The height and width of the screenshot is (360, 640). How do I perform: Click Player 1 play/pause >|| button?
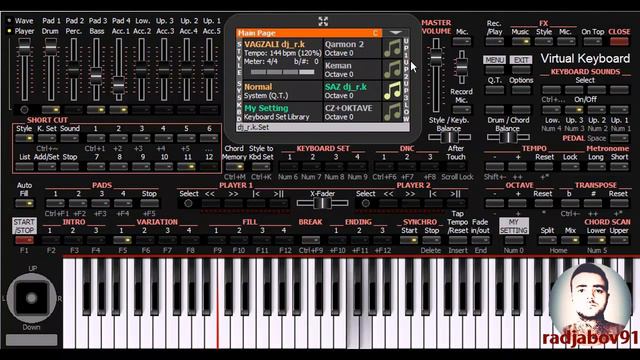point(279,203)
